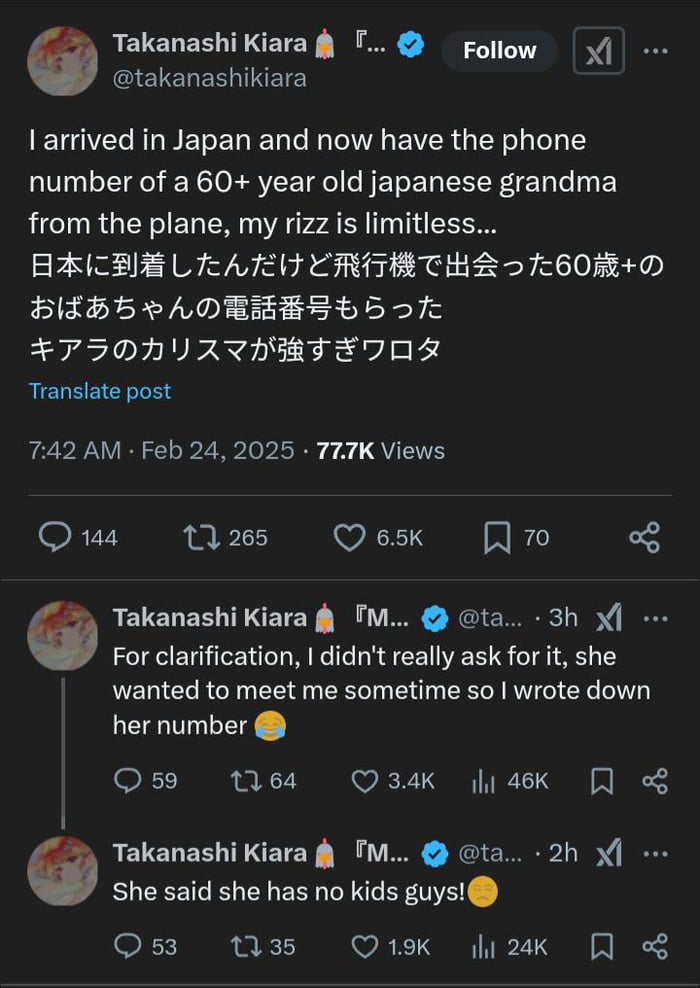Open Grok actions on the main post
The image size is (700, 988).
[x=598, y=50]
